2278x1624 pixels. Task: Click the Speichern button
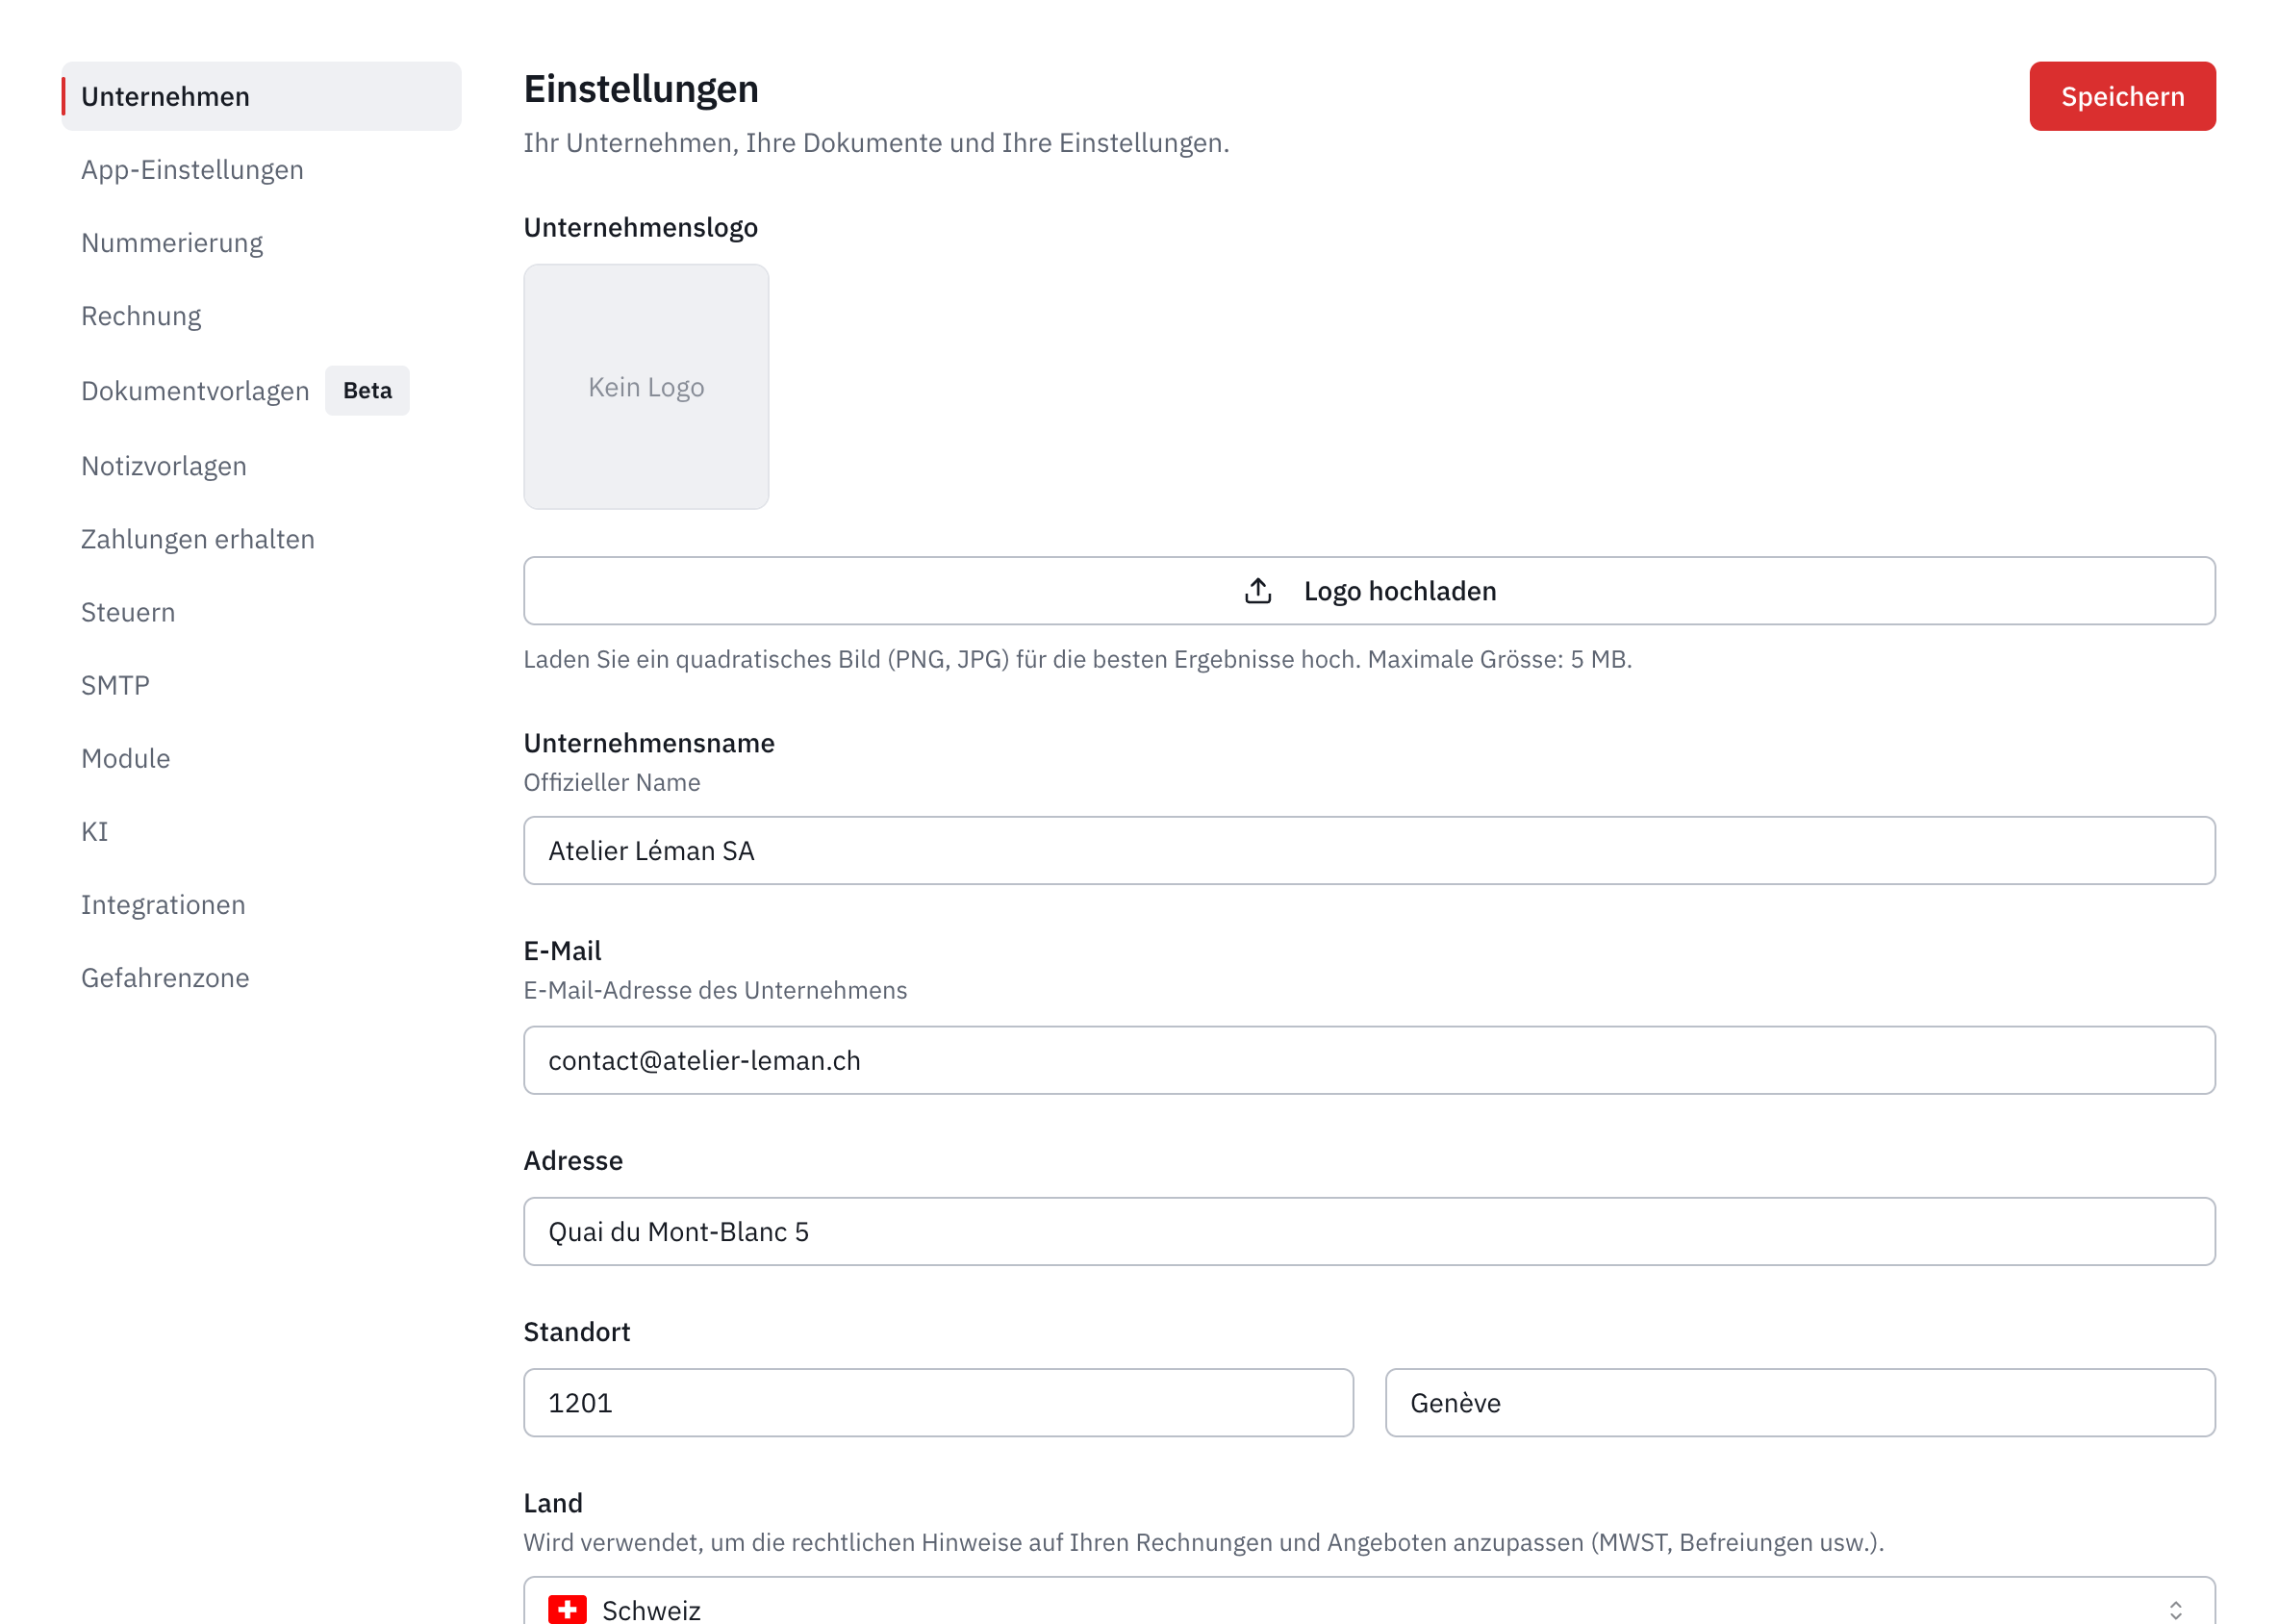point(2122,96)
